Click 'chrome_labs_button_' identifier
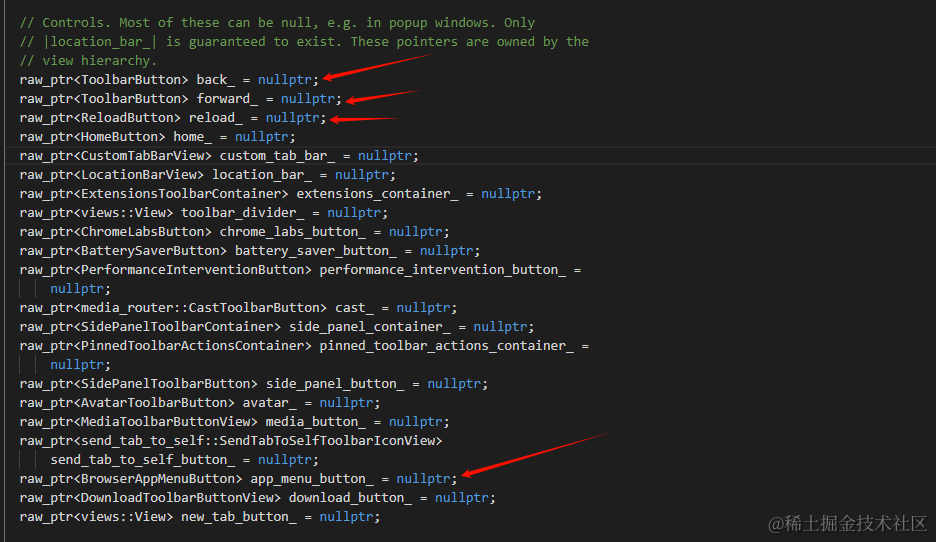This screenshot has width=936, height=542. point(293,232)
